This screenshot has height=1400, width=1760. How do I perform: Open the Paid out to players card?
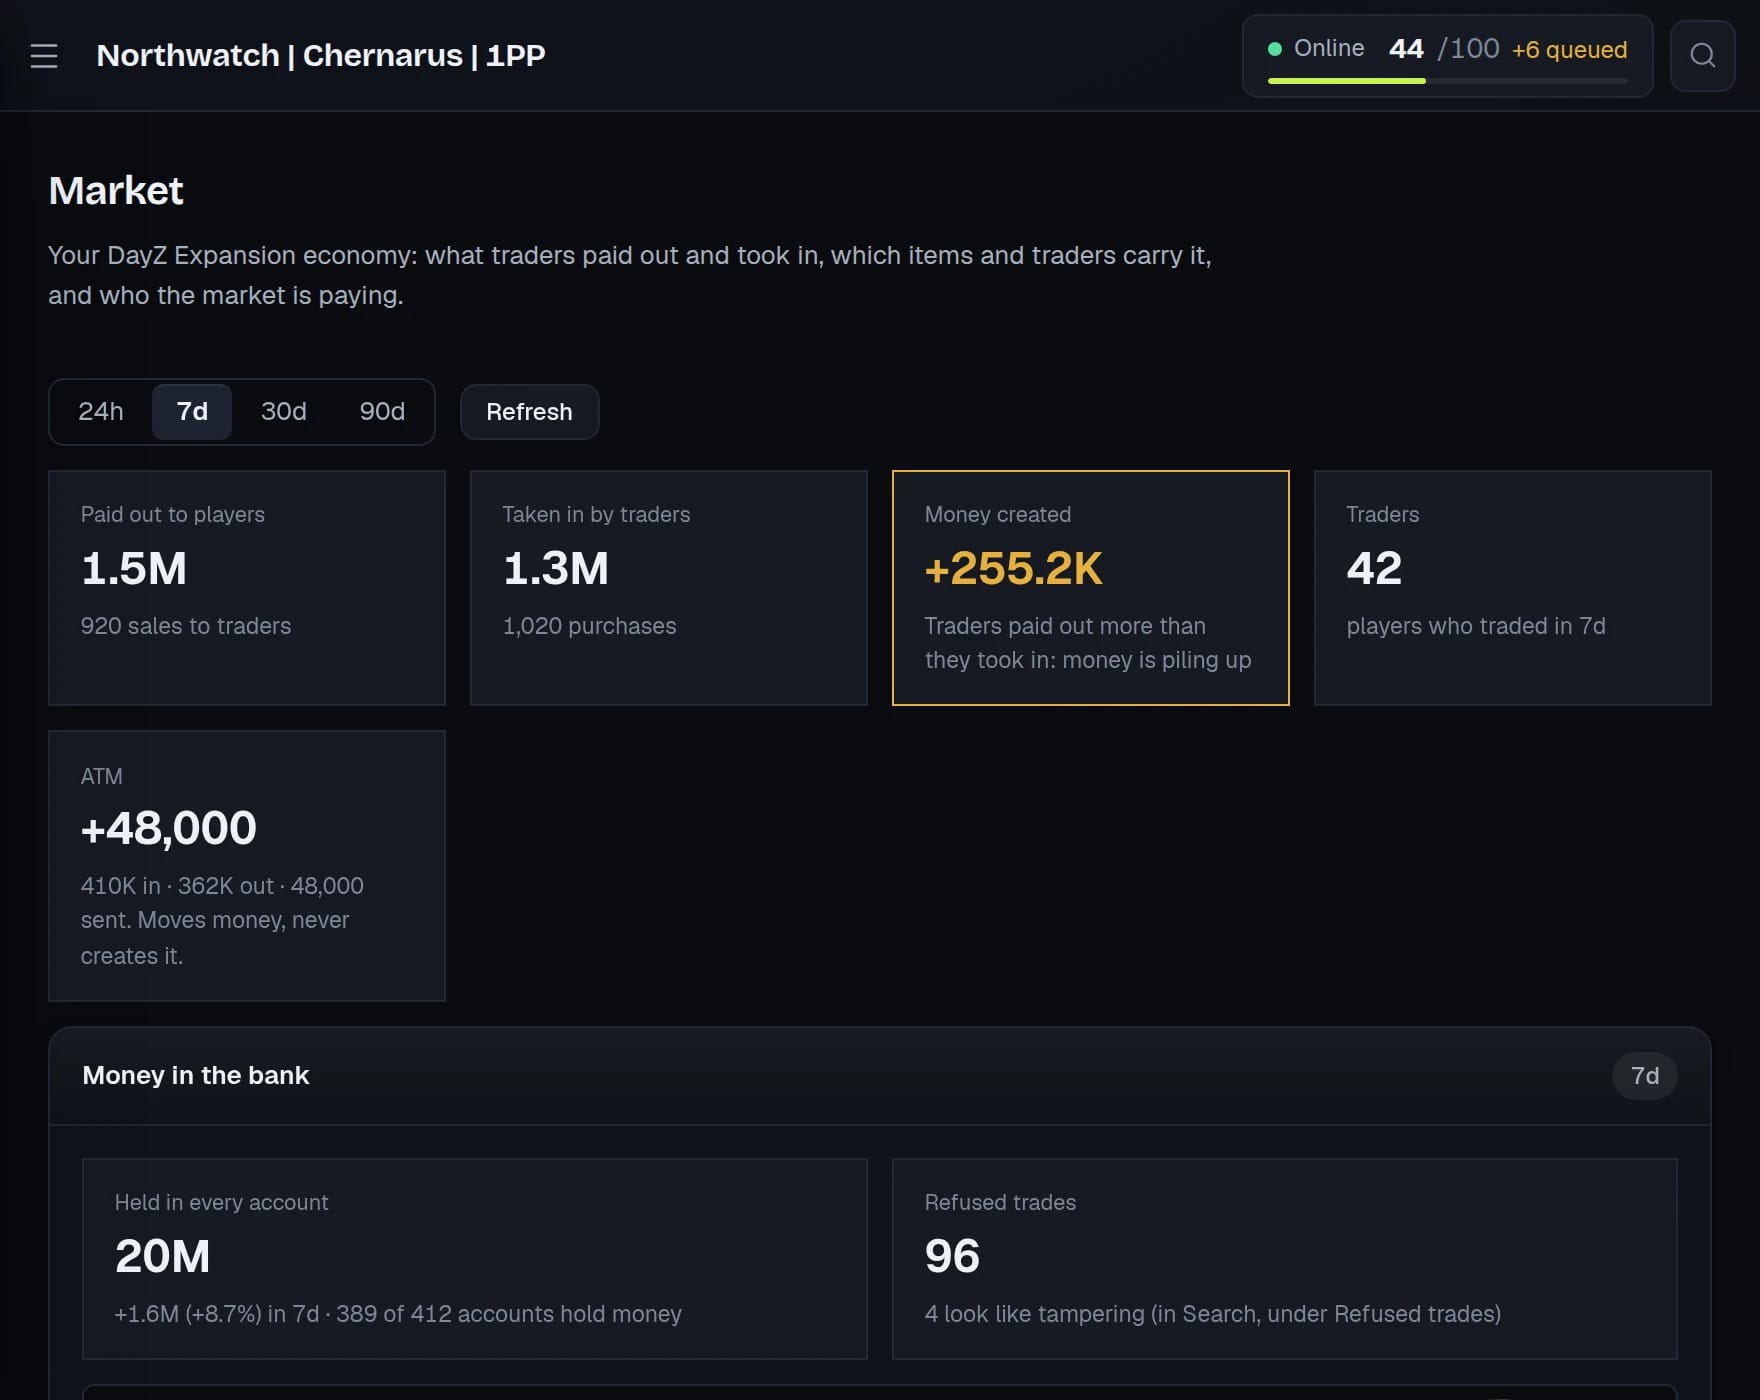(247, 588)
